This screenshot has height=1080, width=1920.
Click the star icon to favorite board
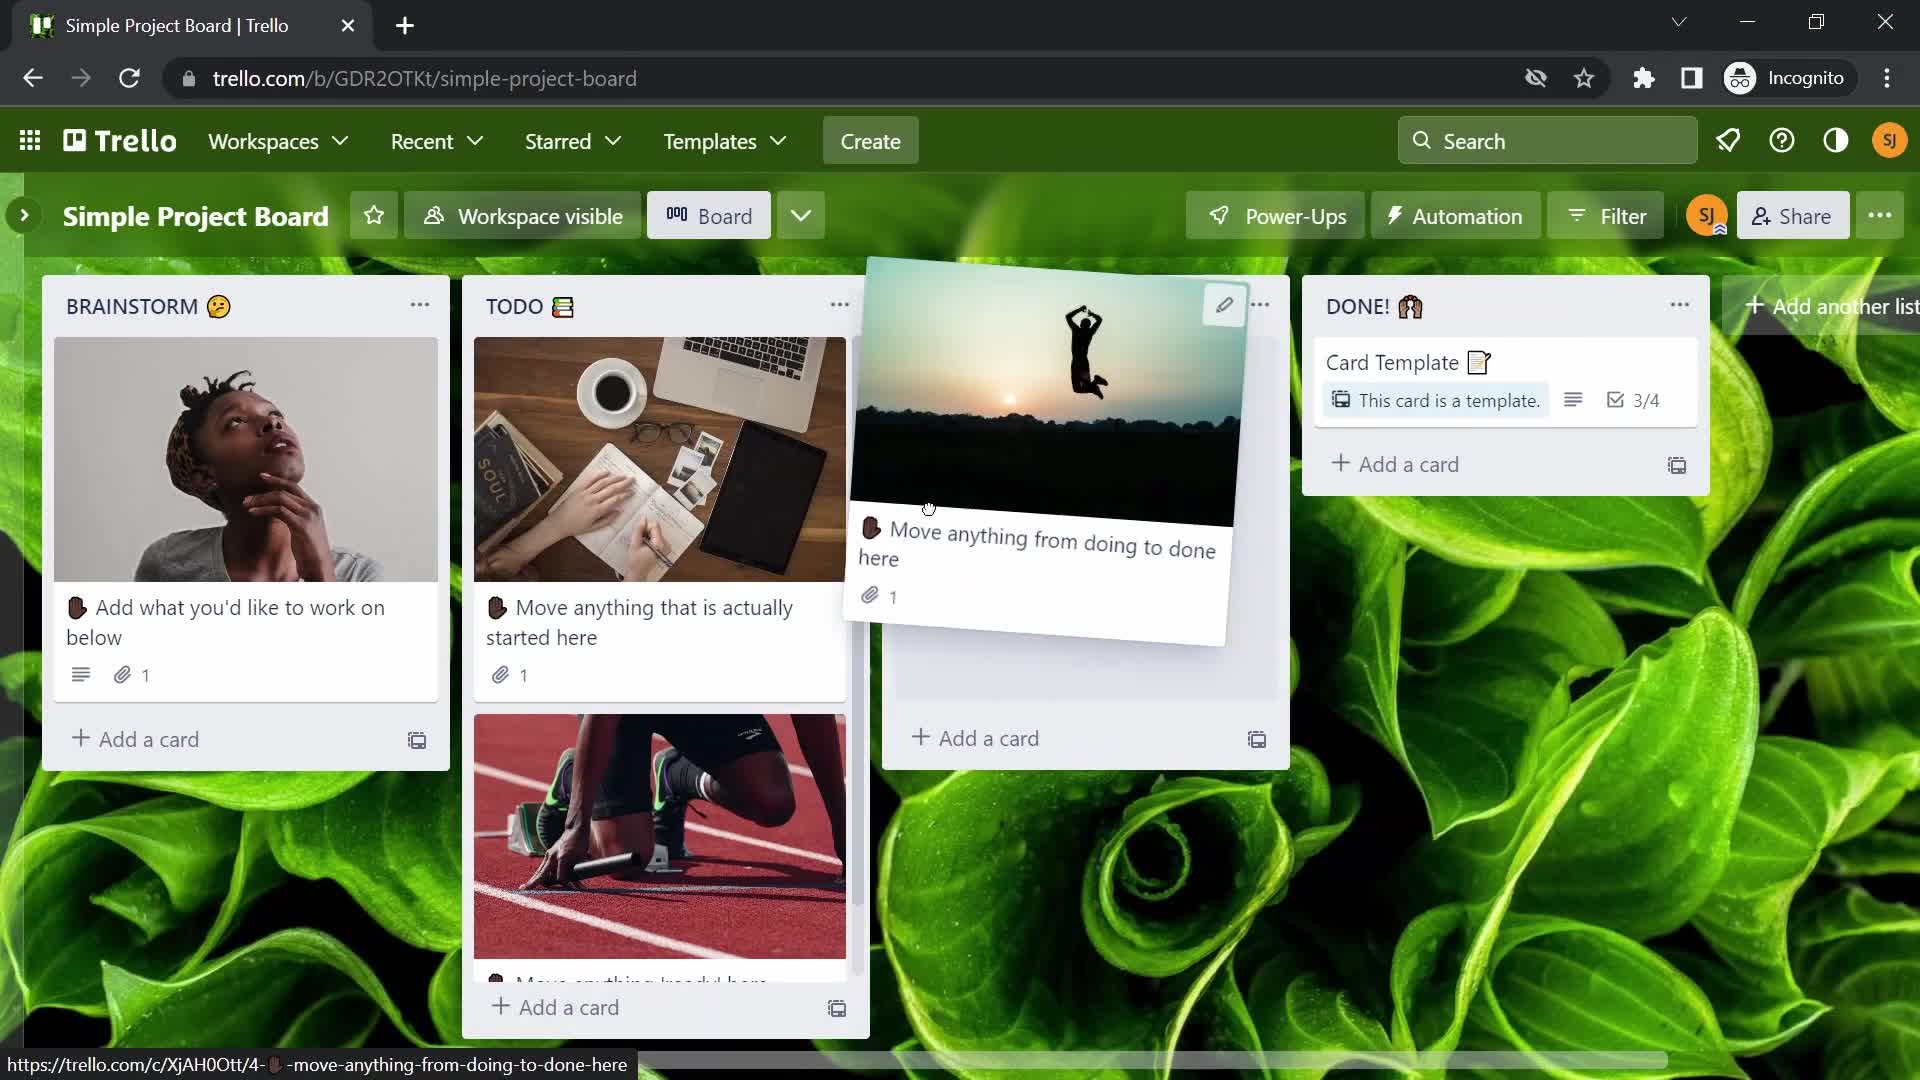pos(373,215)
